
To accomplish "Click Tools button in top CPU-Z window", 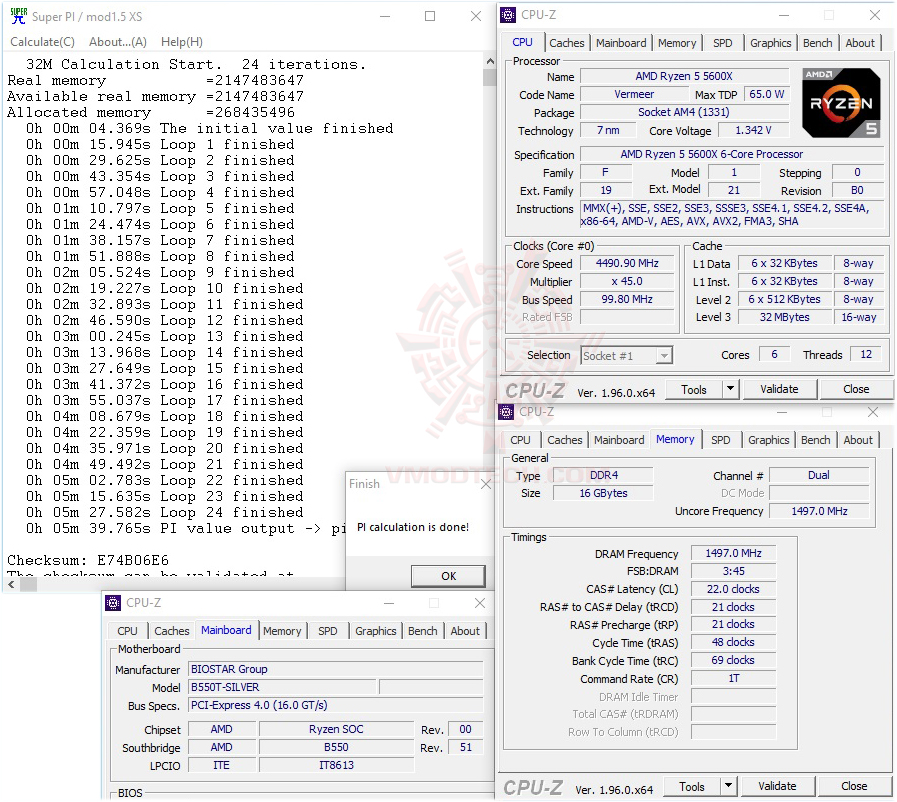I will 694,390.
